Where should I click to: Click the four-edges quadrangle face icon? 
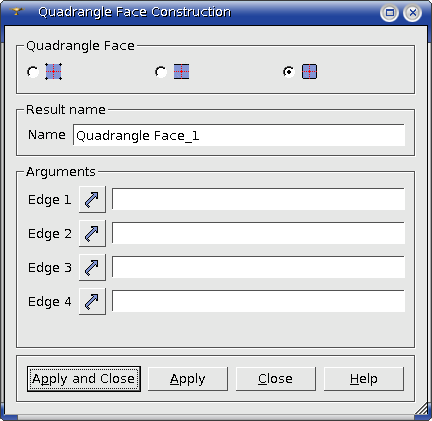point(309,72)
